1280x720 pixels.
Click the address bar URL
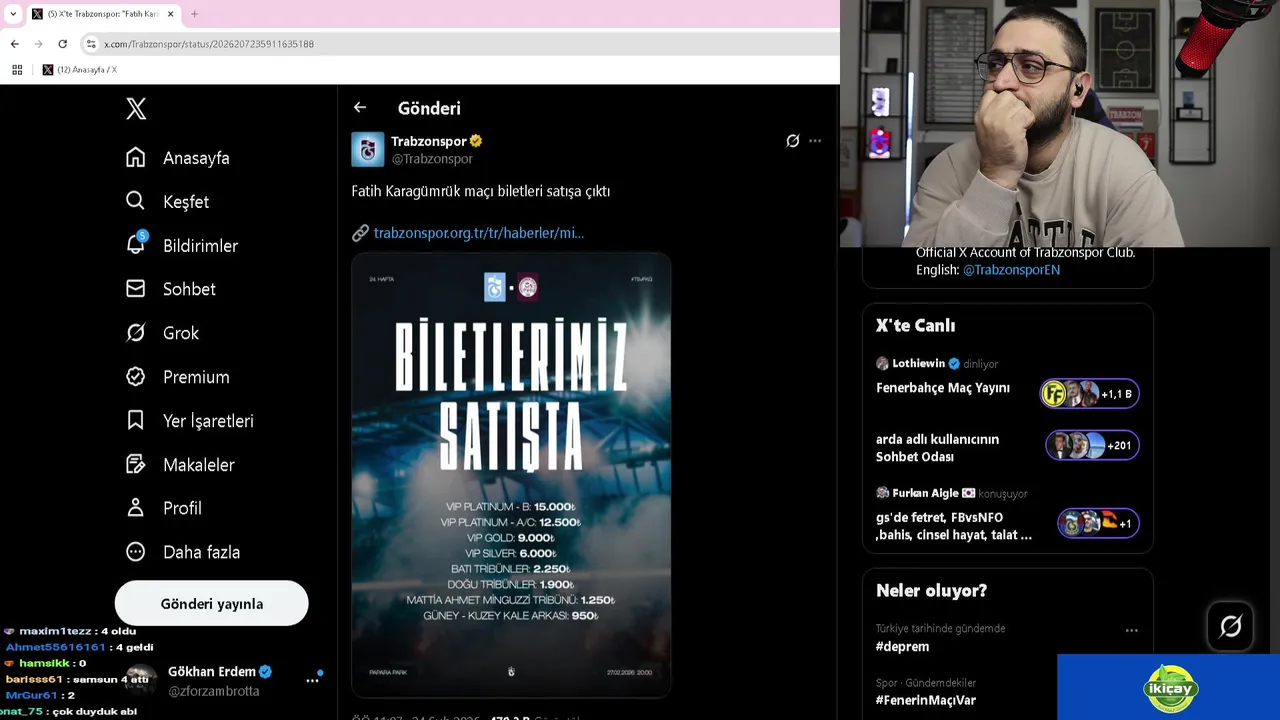pyautogui.click(x=209, y=44)
